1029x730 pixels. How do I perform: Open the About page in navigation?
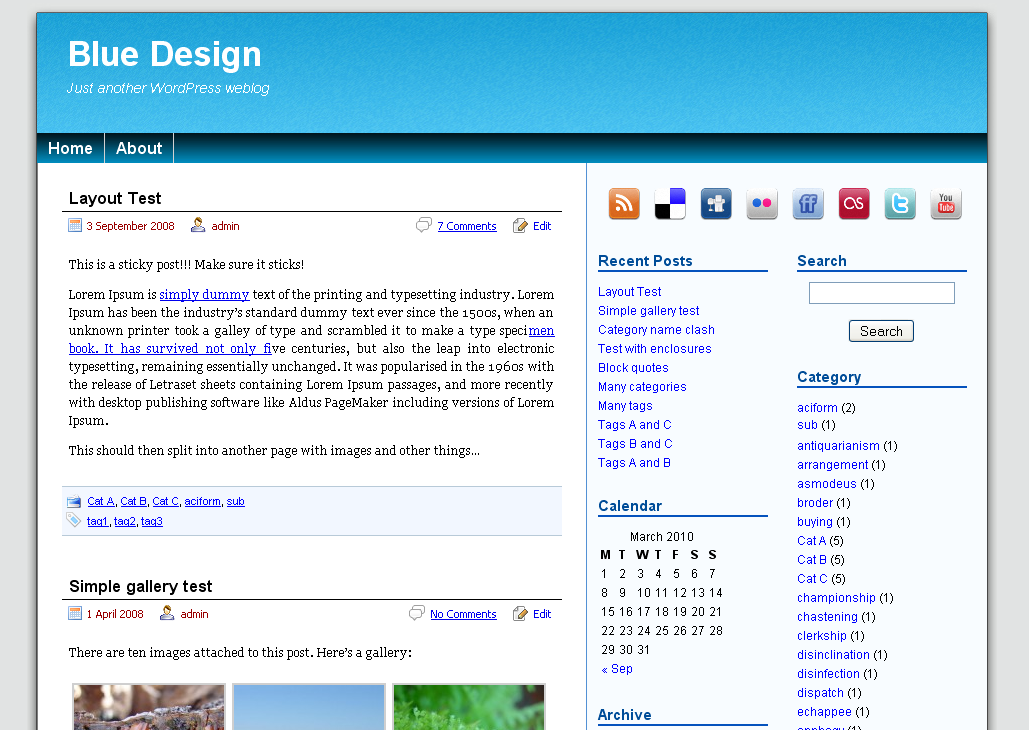[139, 148]
